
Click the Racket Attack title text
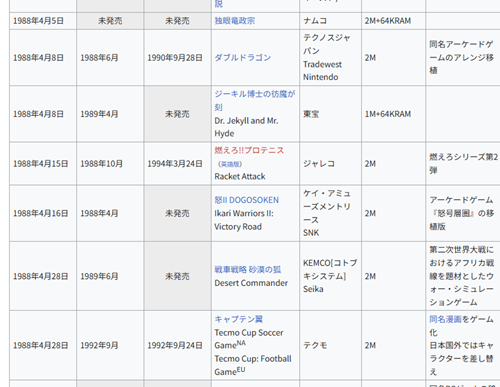point(240,176)
